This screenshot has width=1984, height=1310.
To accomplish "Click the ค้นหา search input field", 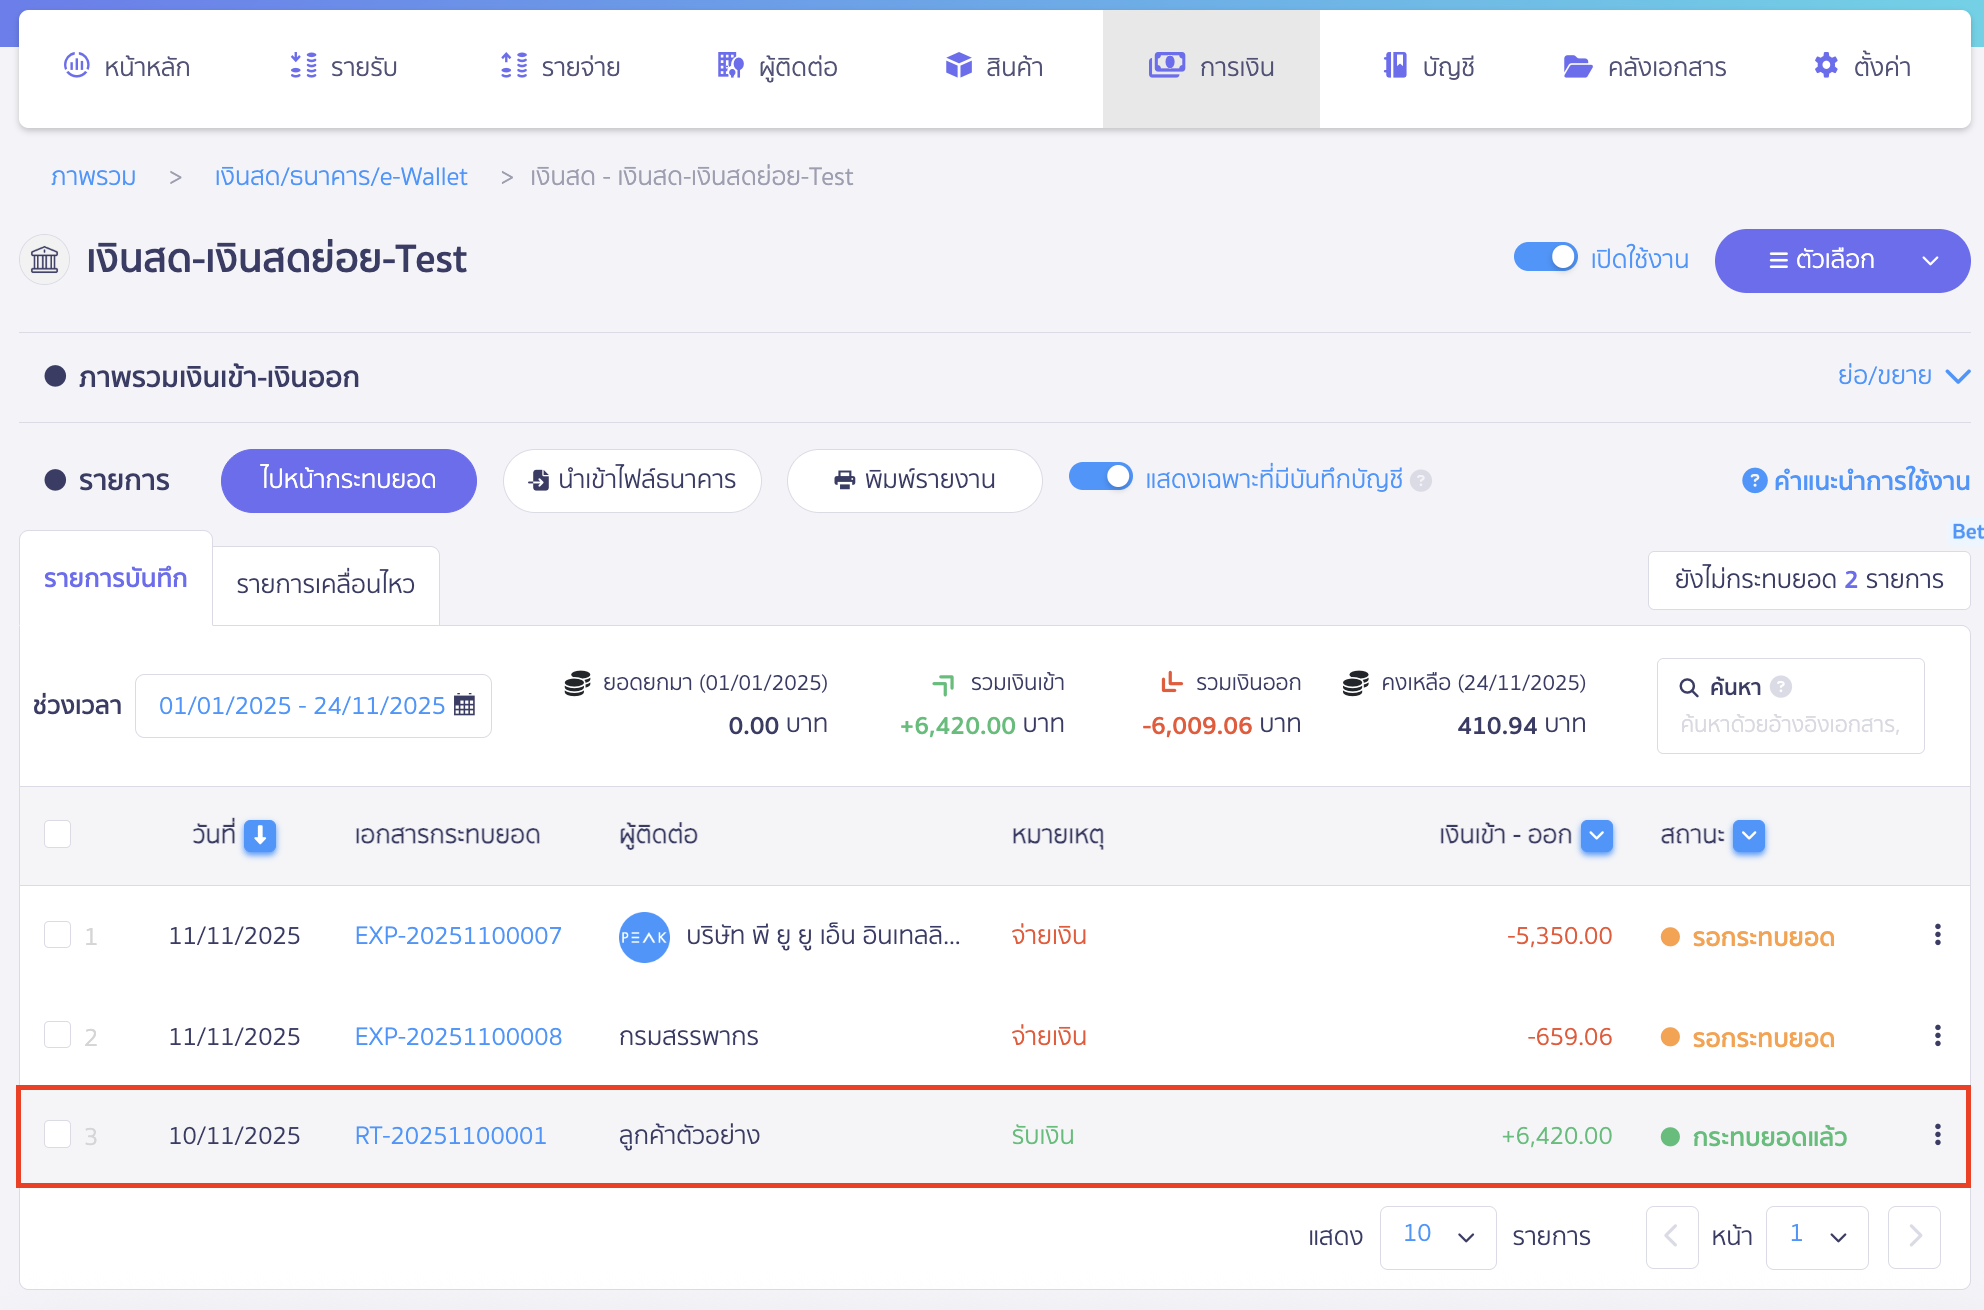I will (x=1789, y=725).
